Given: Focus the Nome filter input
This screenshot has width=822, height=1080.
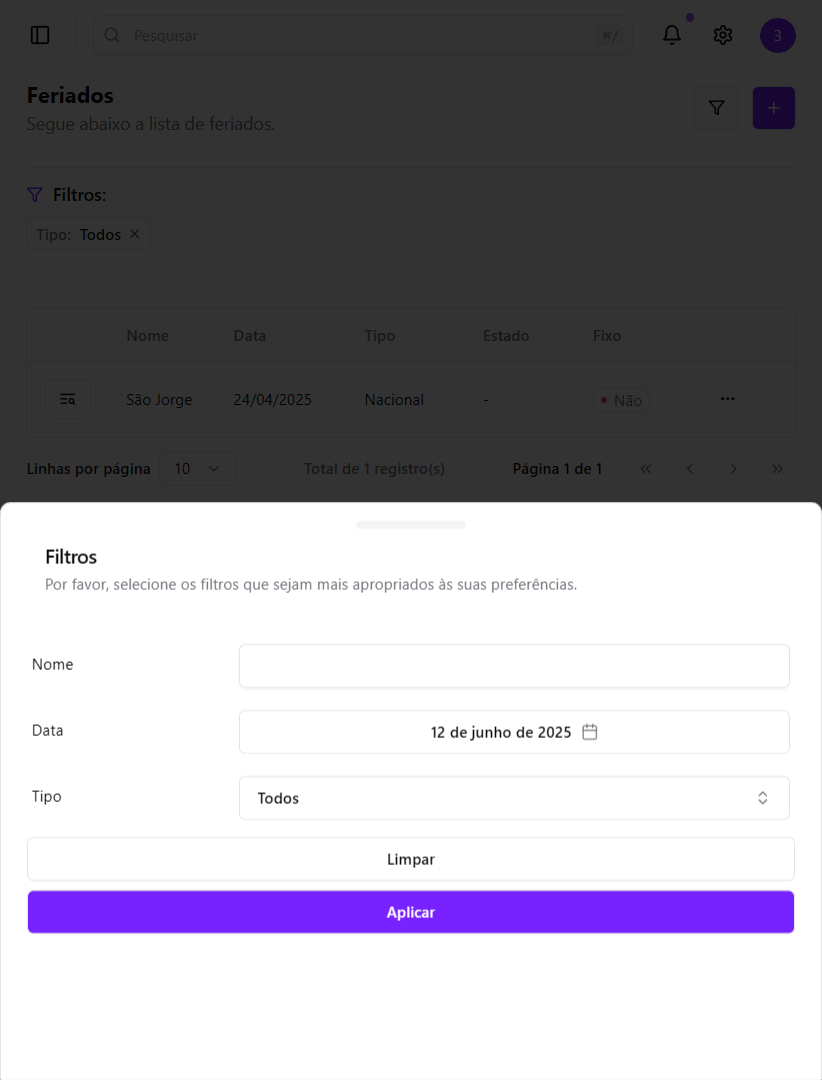Looking at the screenshot, I should click(514, 666).
